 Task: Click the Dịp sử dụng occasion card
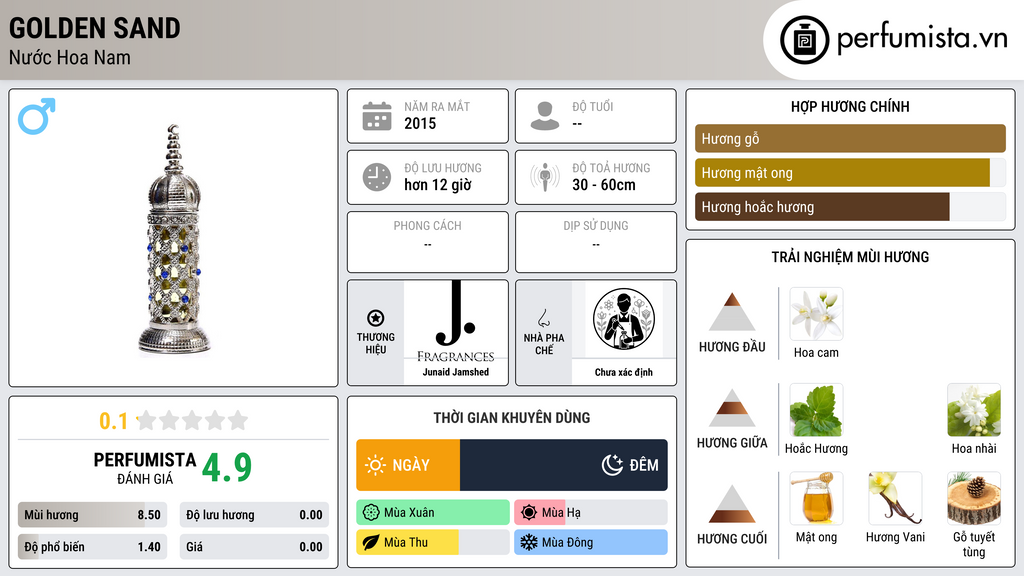coord(596,242)
